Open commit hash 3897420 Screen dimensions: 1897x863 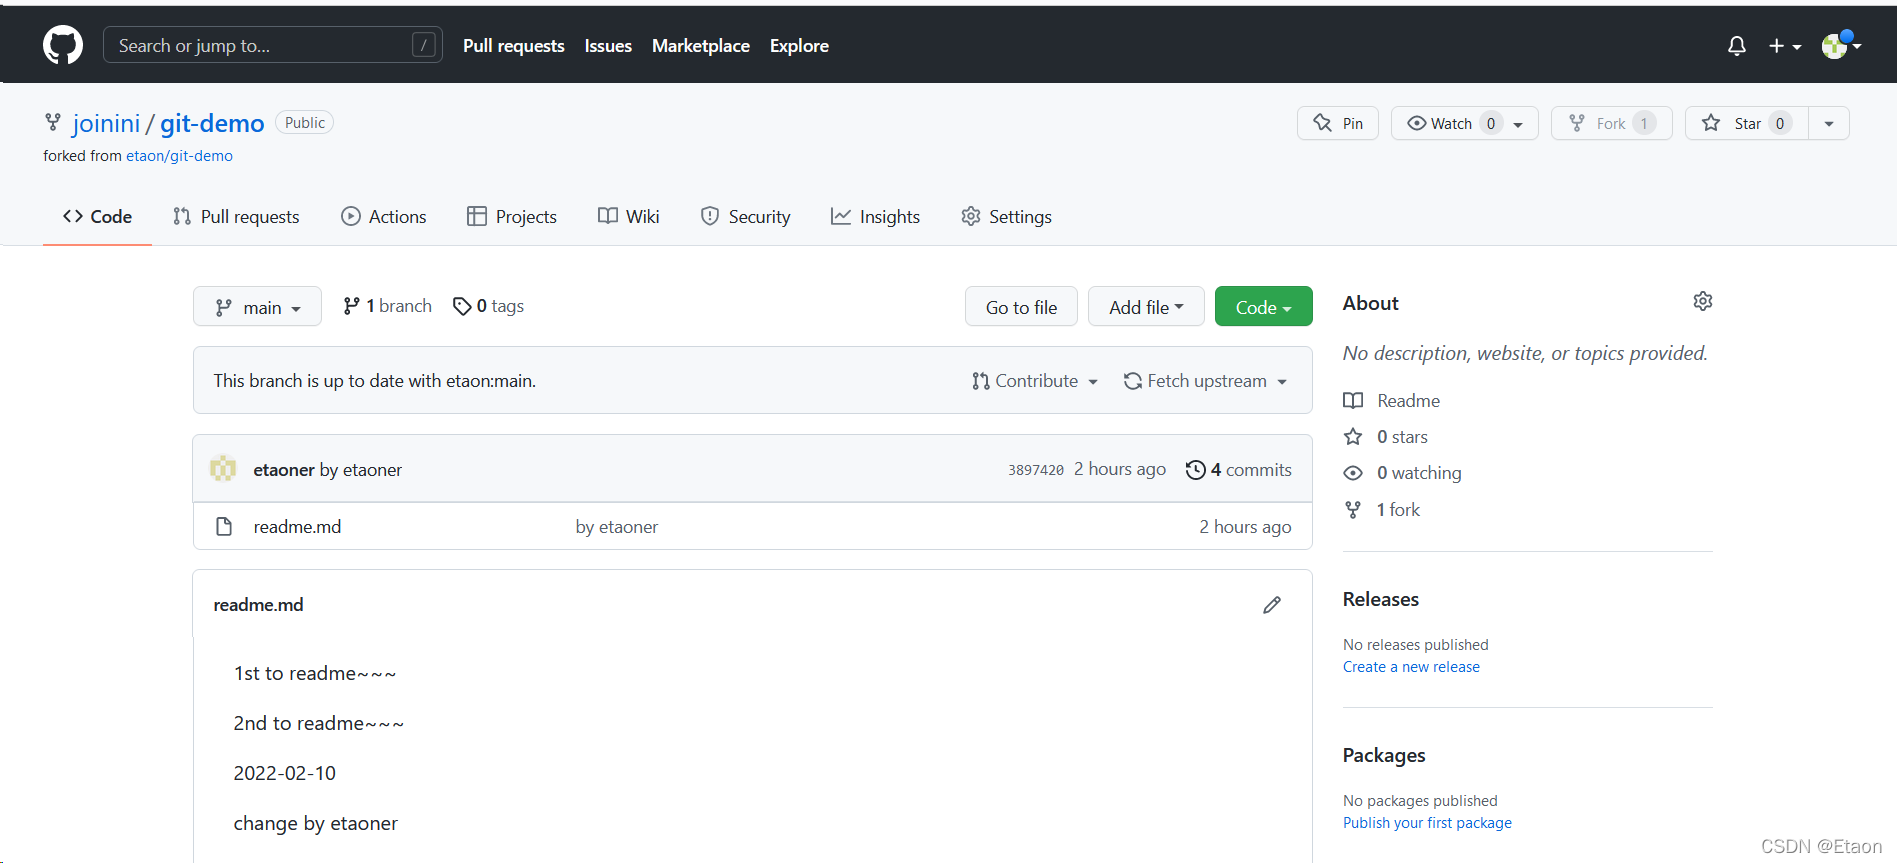pos(1036,470)
